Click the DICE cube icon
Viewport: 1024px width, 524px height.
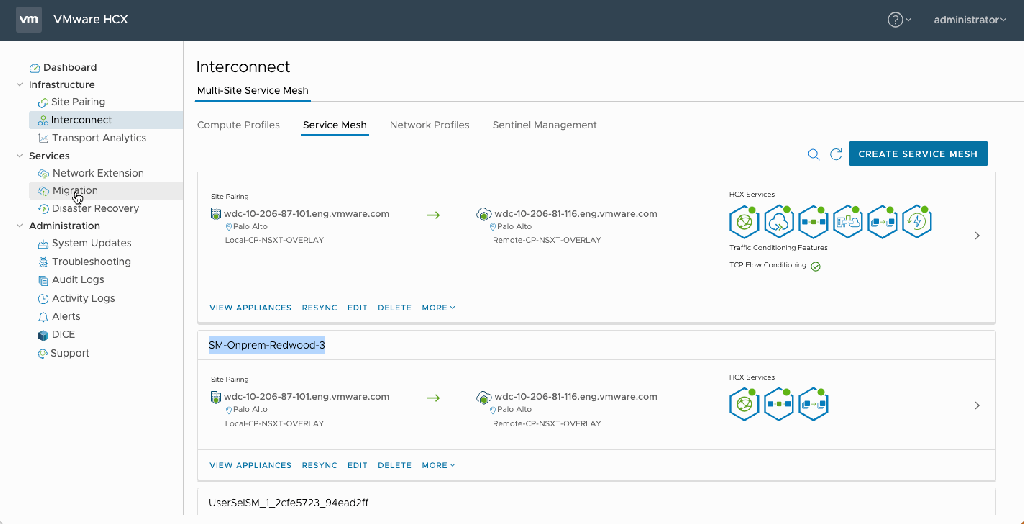coord(44,335)
